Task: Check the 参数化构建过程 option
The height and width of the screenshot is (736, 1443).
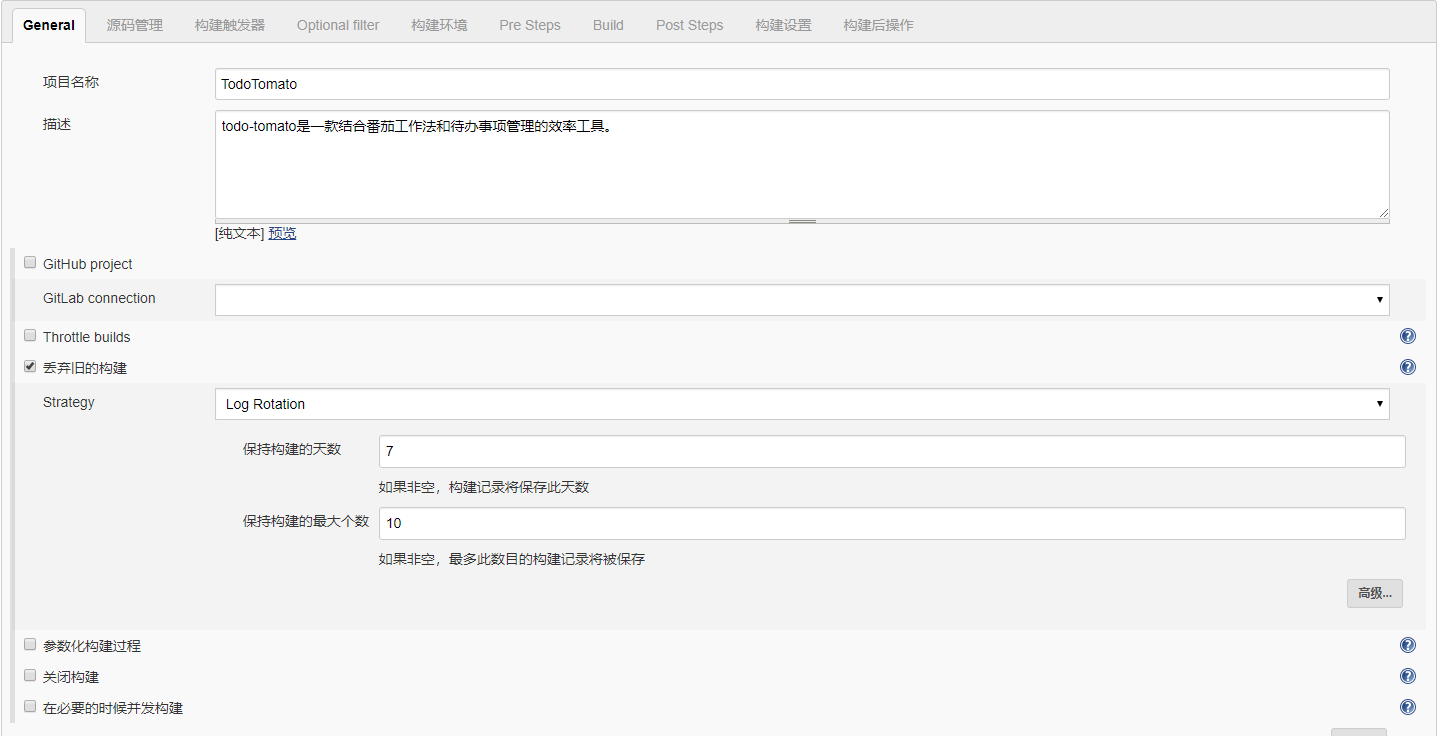Action: click(30, 645)
